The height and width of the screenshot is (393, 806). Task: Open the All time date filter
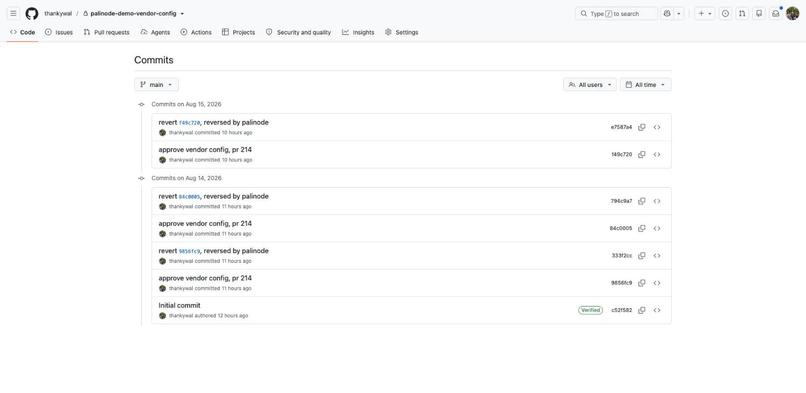pyautogui.click(x=646, y=85)
